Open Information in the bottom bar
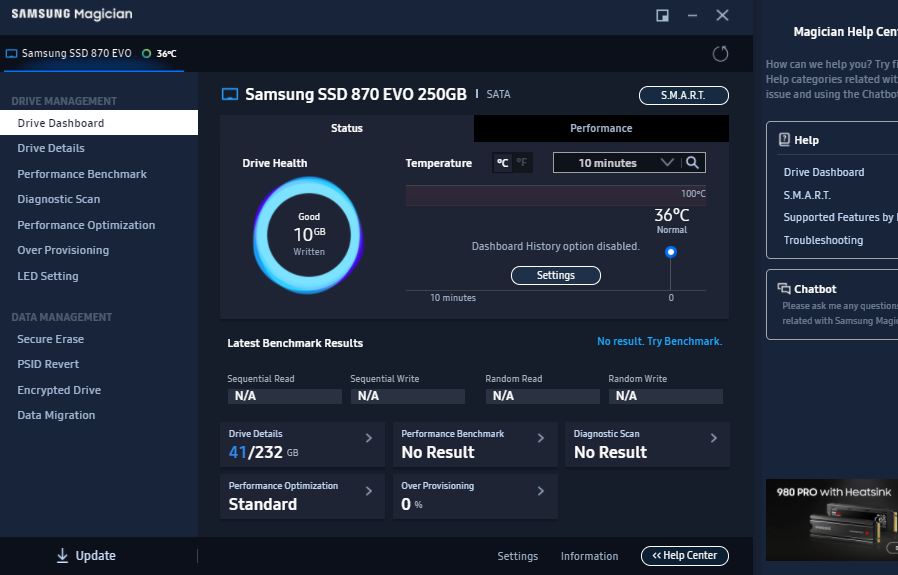This screenshot has height=575, width=898. pyautogui.click(x=589, y=556)
